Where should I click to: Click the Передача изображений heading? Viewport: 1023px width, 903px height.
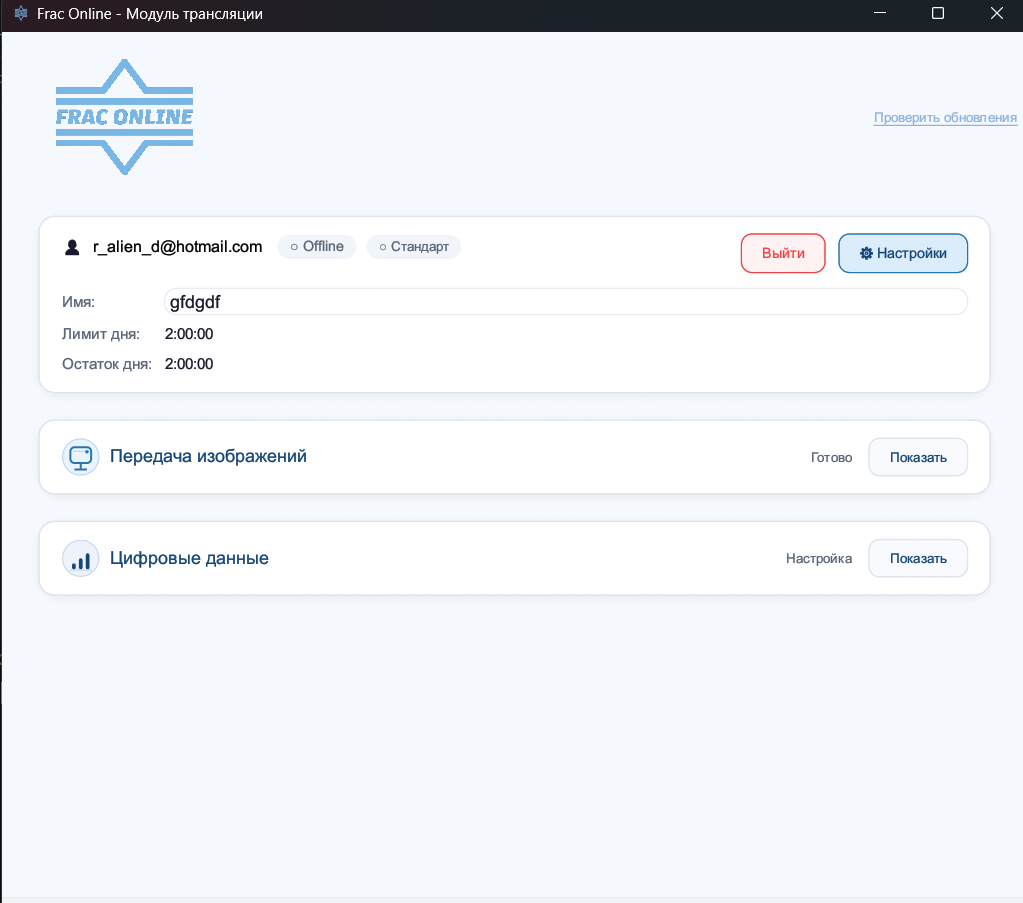pyautogui.click(x=208, y=457)
